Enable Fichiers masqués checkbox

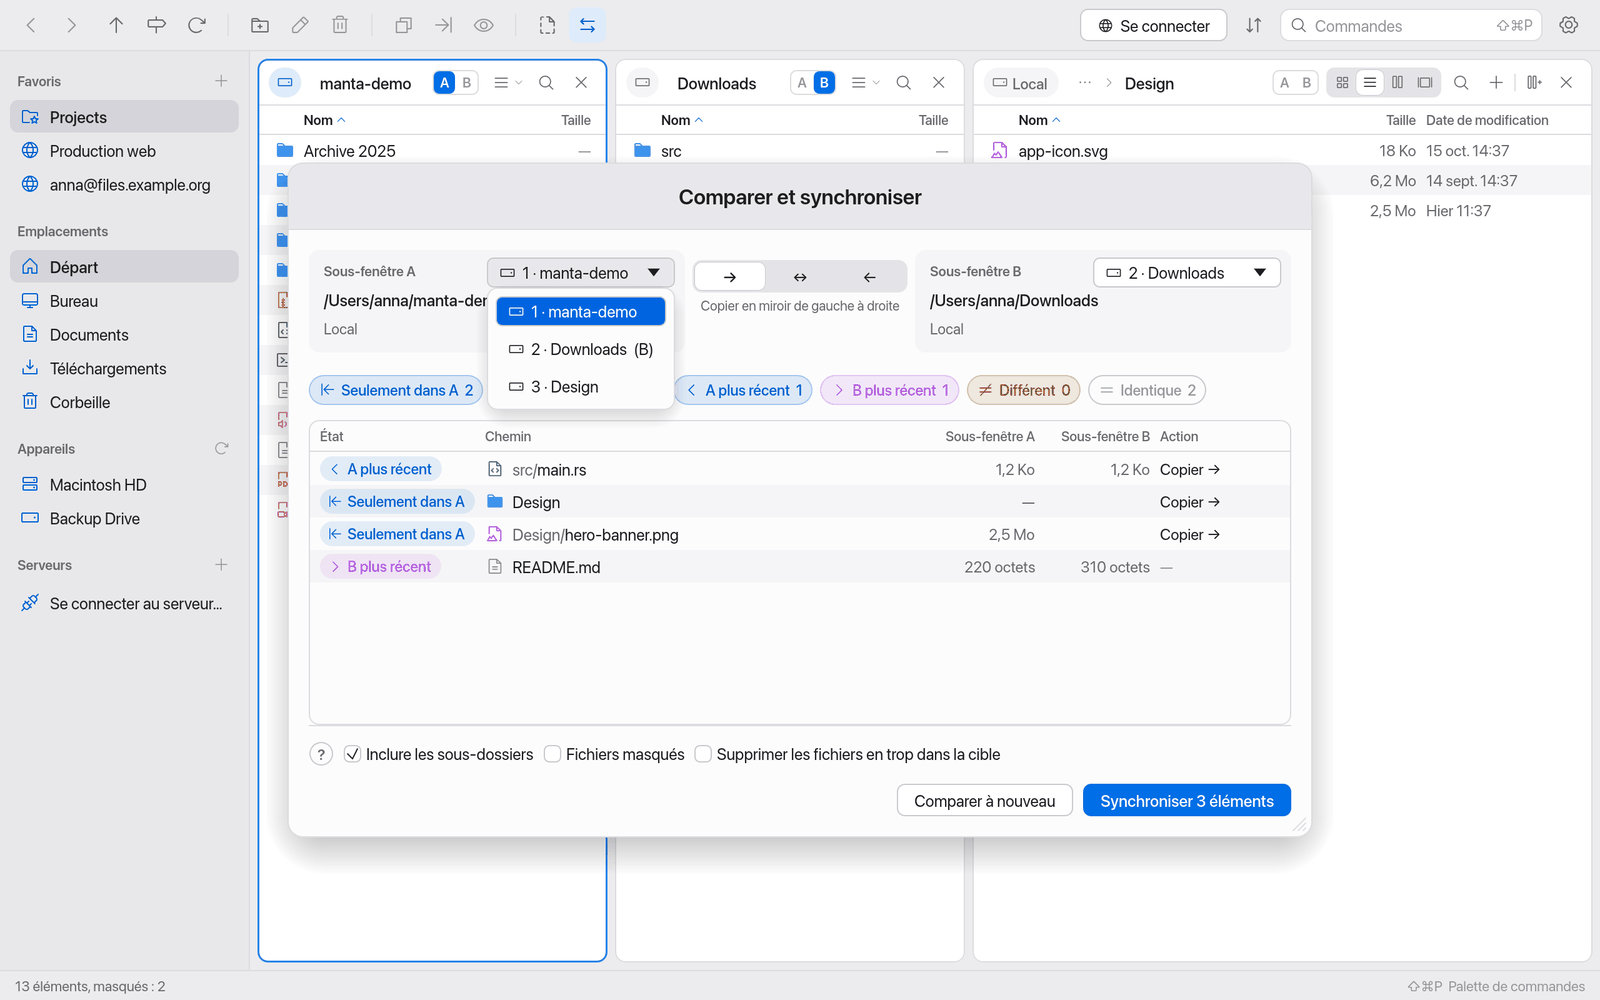click(552, 754)
